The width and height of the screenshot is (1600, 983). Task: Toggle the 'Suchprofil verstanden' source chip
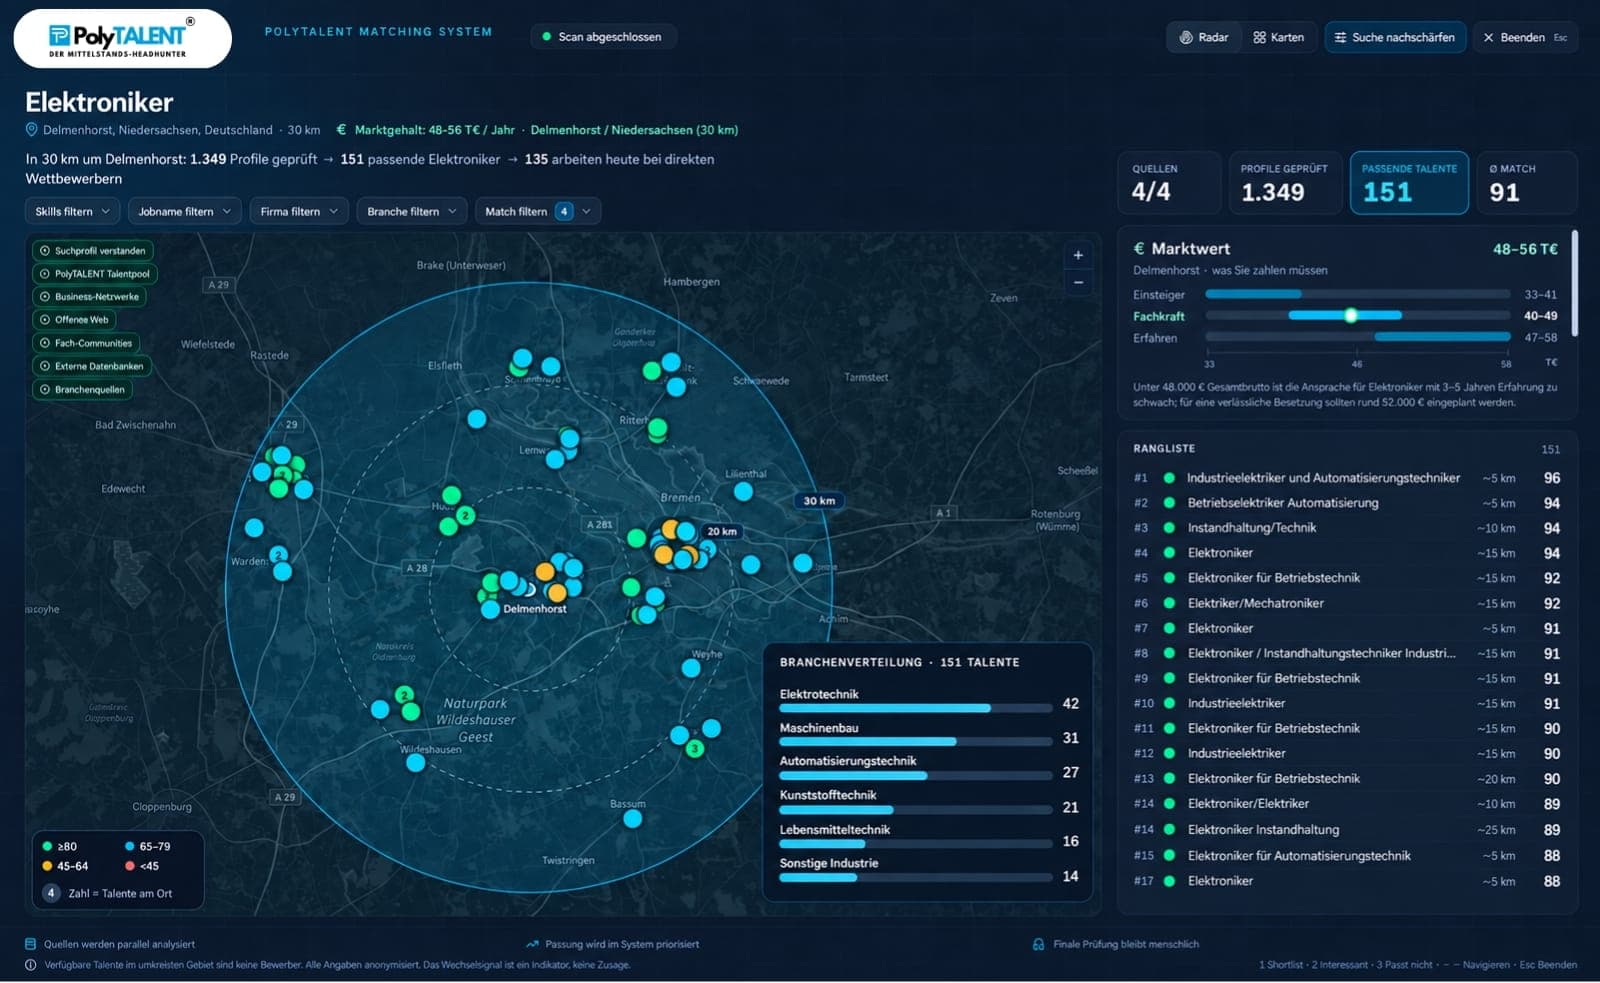[x=92, y=251]
